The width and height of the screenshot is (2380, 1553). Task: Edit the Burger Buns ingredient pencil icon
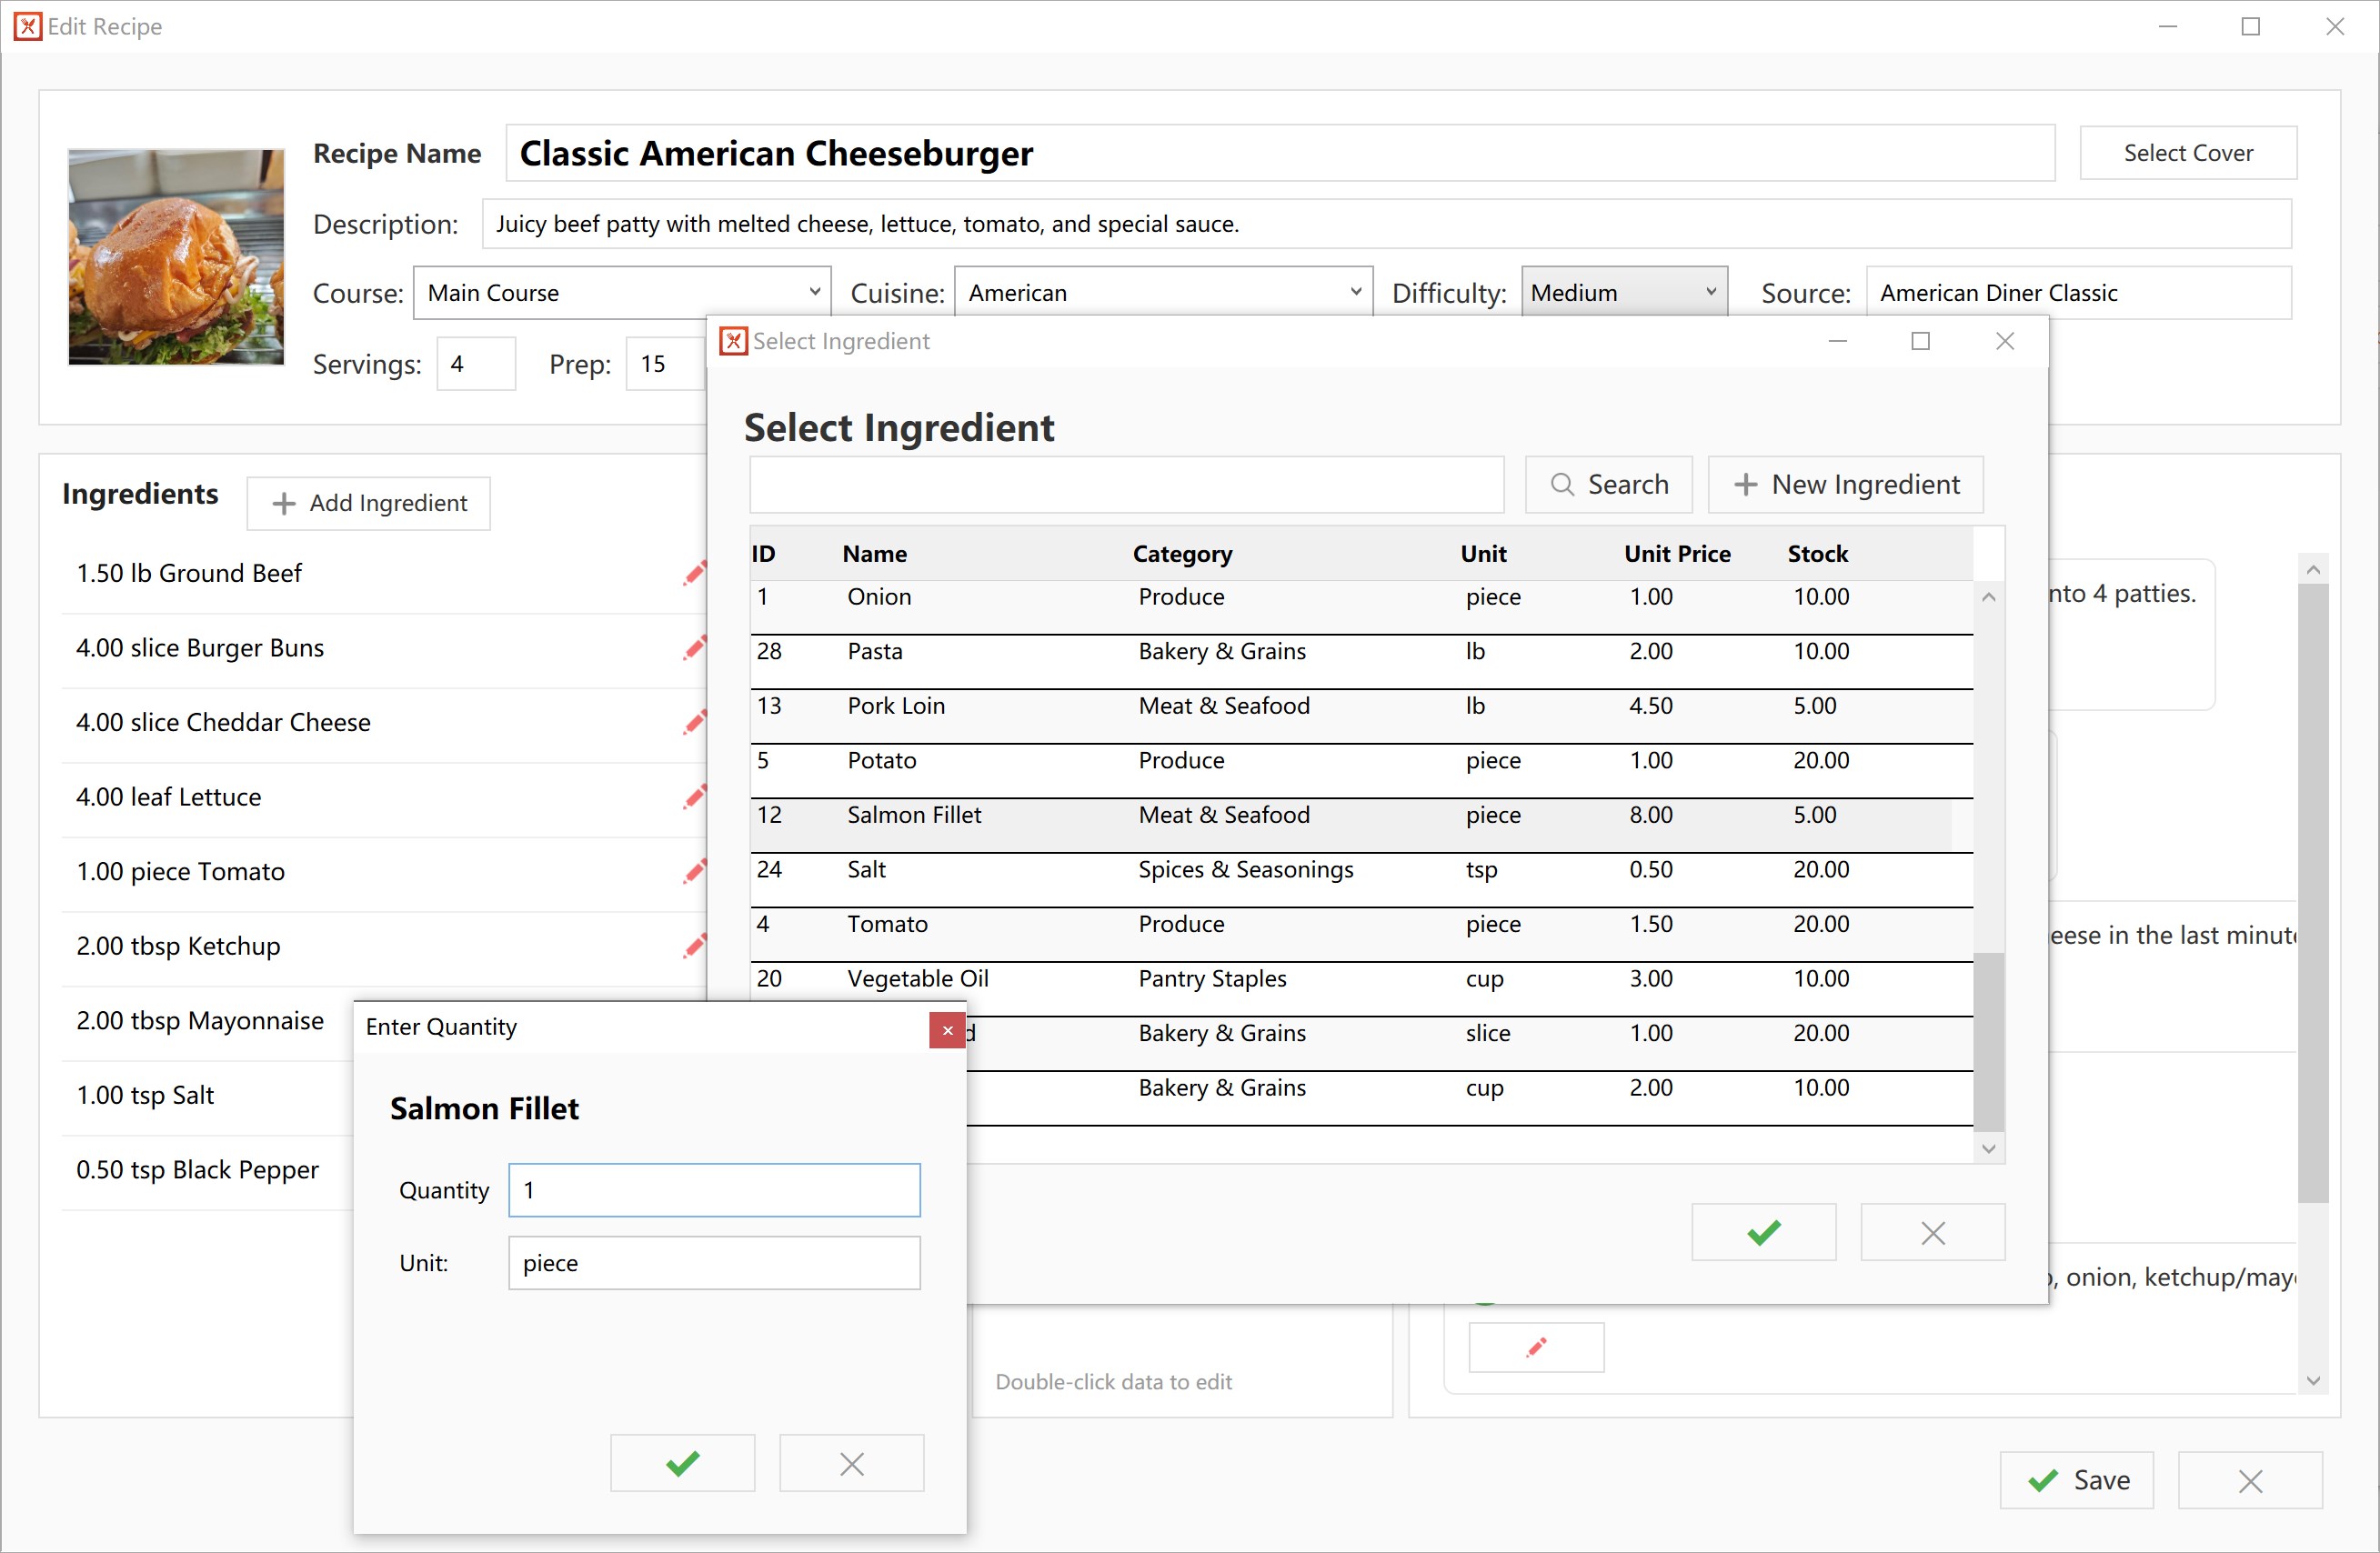tap(694, 648)
